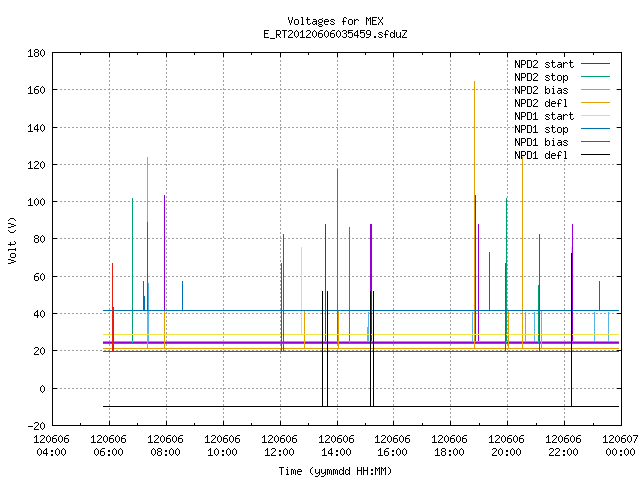This screenshot has width=640, height=480.
Task: Click the x-axis tick label 120606 18:00
Action: click(449, 446)
